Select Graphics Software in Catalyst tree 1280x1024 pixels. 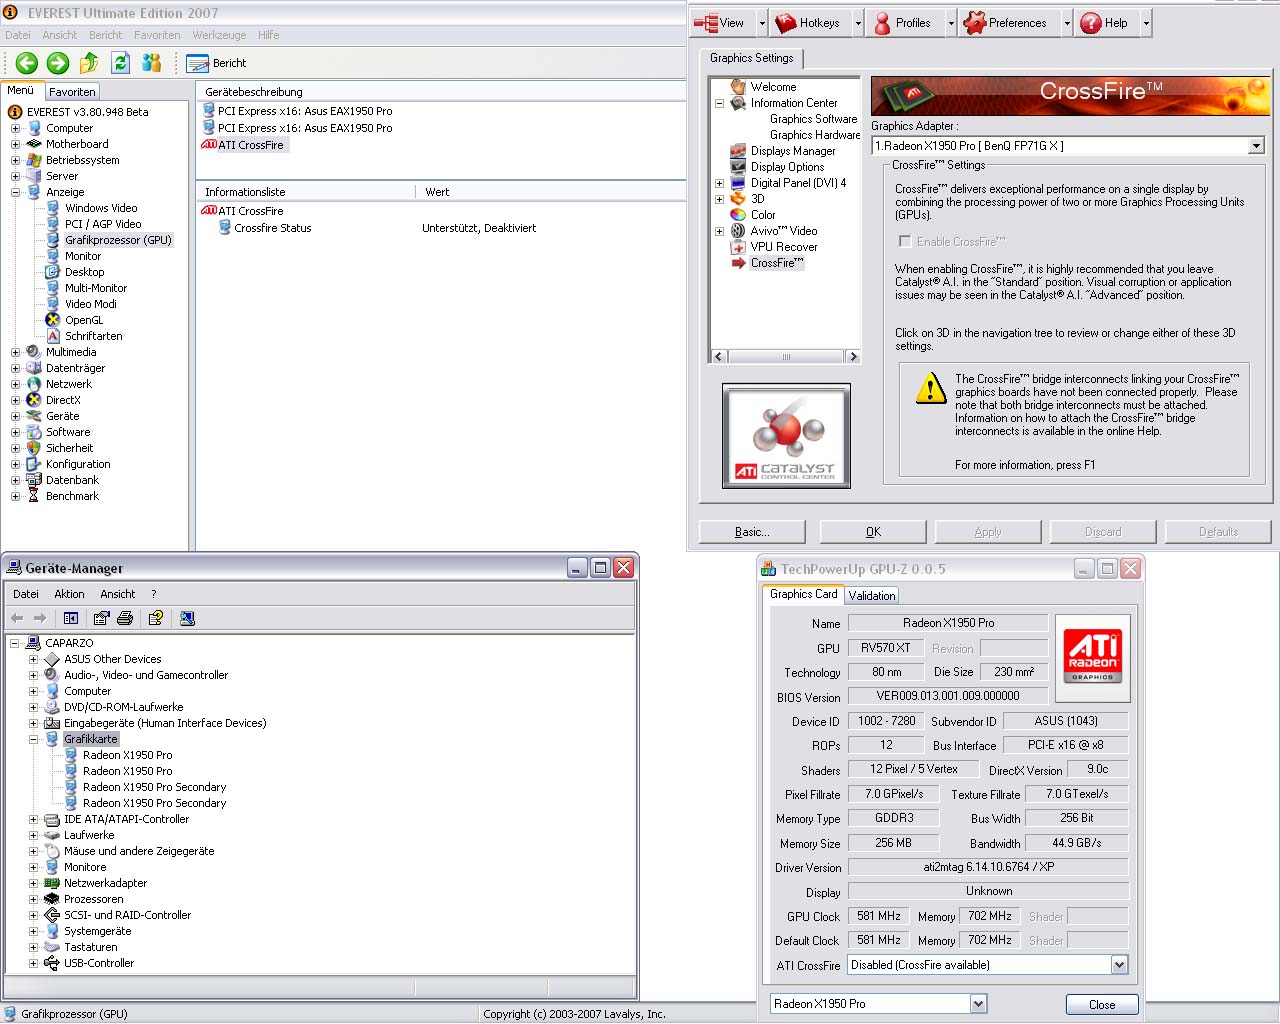click(813, 119)
